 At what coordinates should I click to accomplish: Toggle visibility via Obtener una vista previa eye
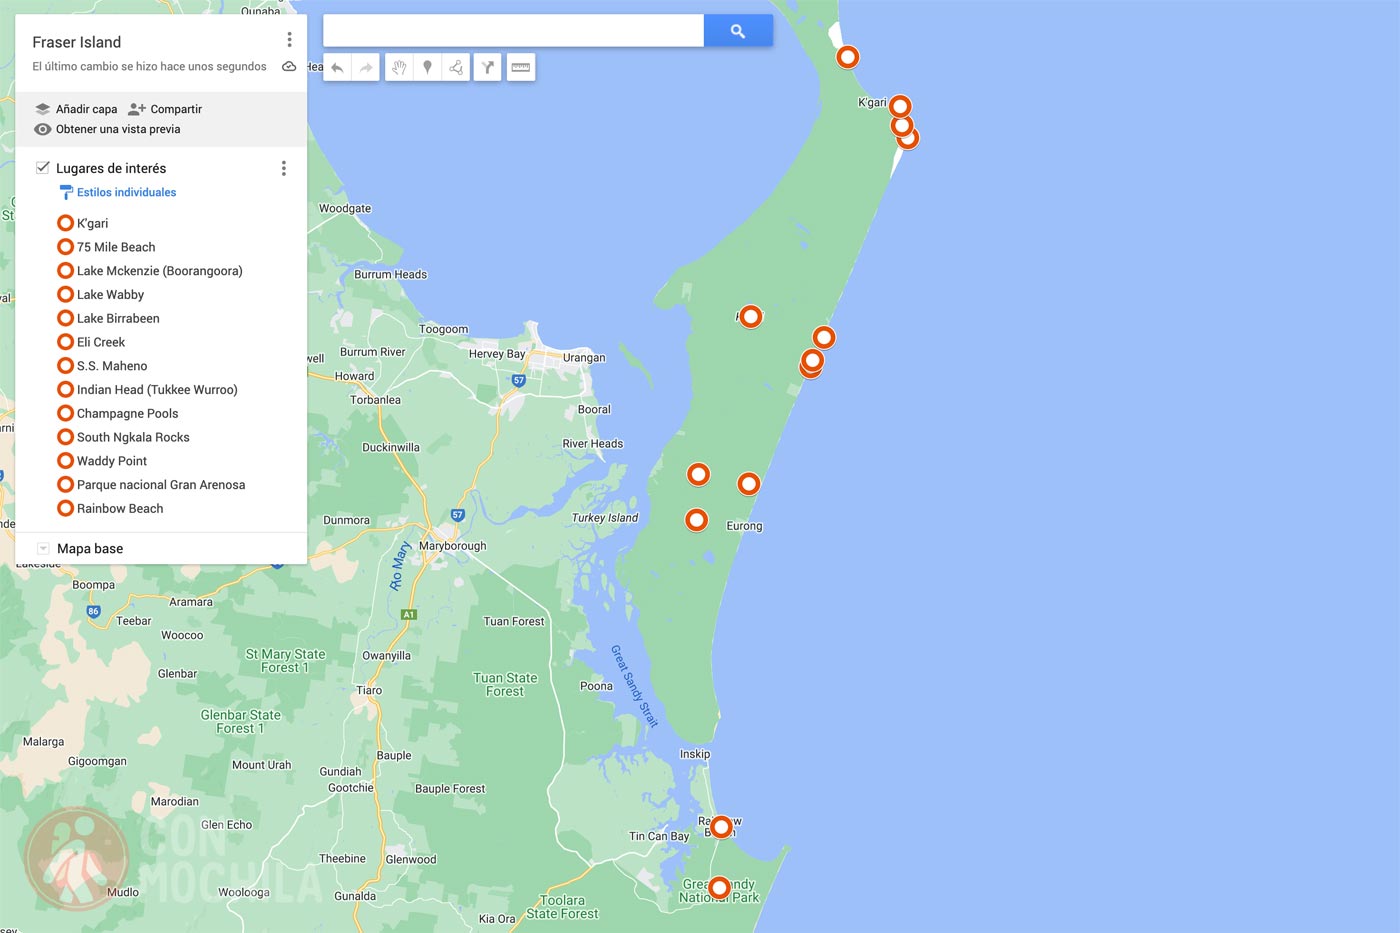click(42, 129)
